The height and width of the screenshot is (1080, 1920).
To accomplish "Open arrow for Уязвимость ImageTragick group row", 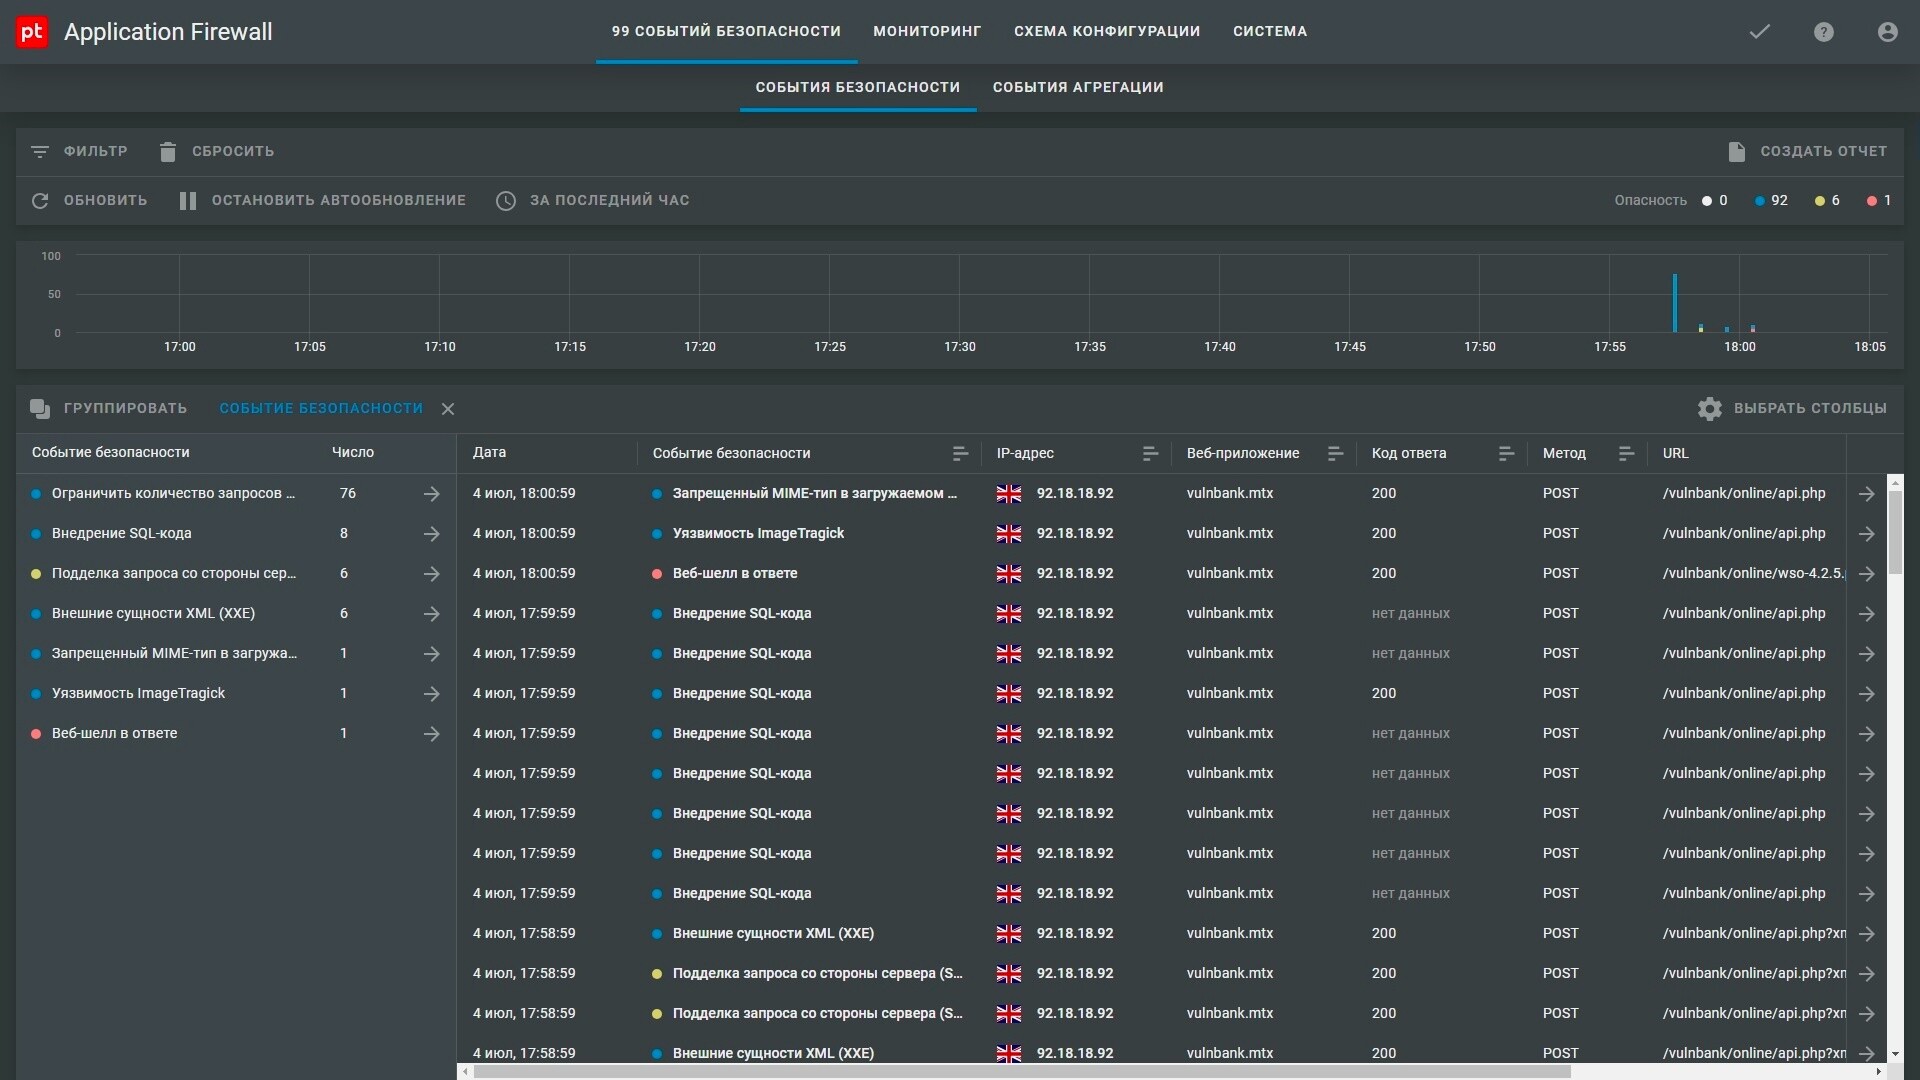I will [x=431, y=694].
